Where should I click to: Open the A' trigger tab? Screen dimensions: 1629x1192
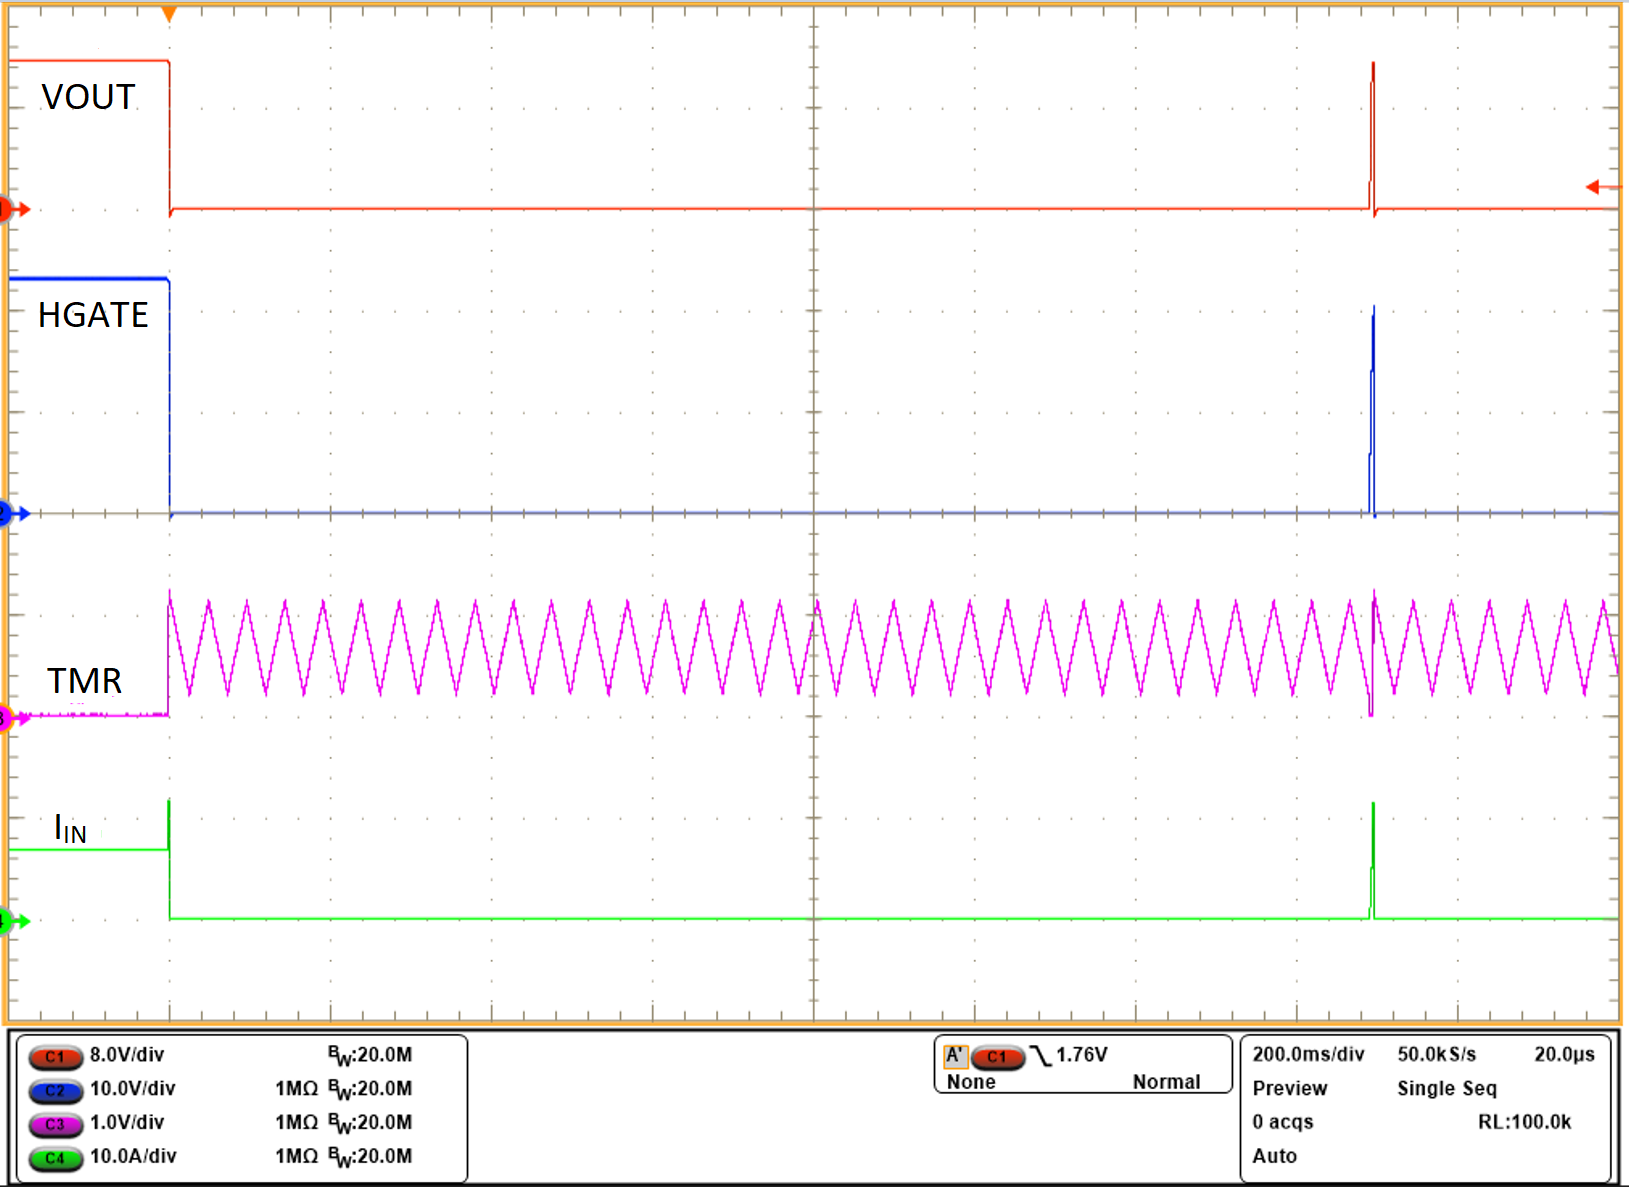(958, 1053)
